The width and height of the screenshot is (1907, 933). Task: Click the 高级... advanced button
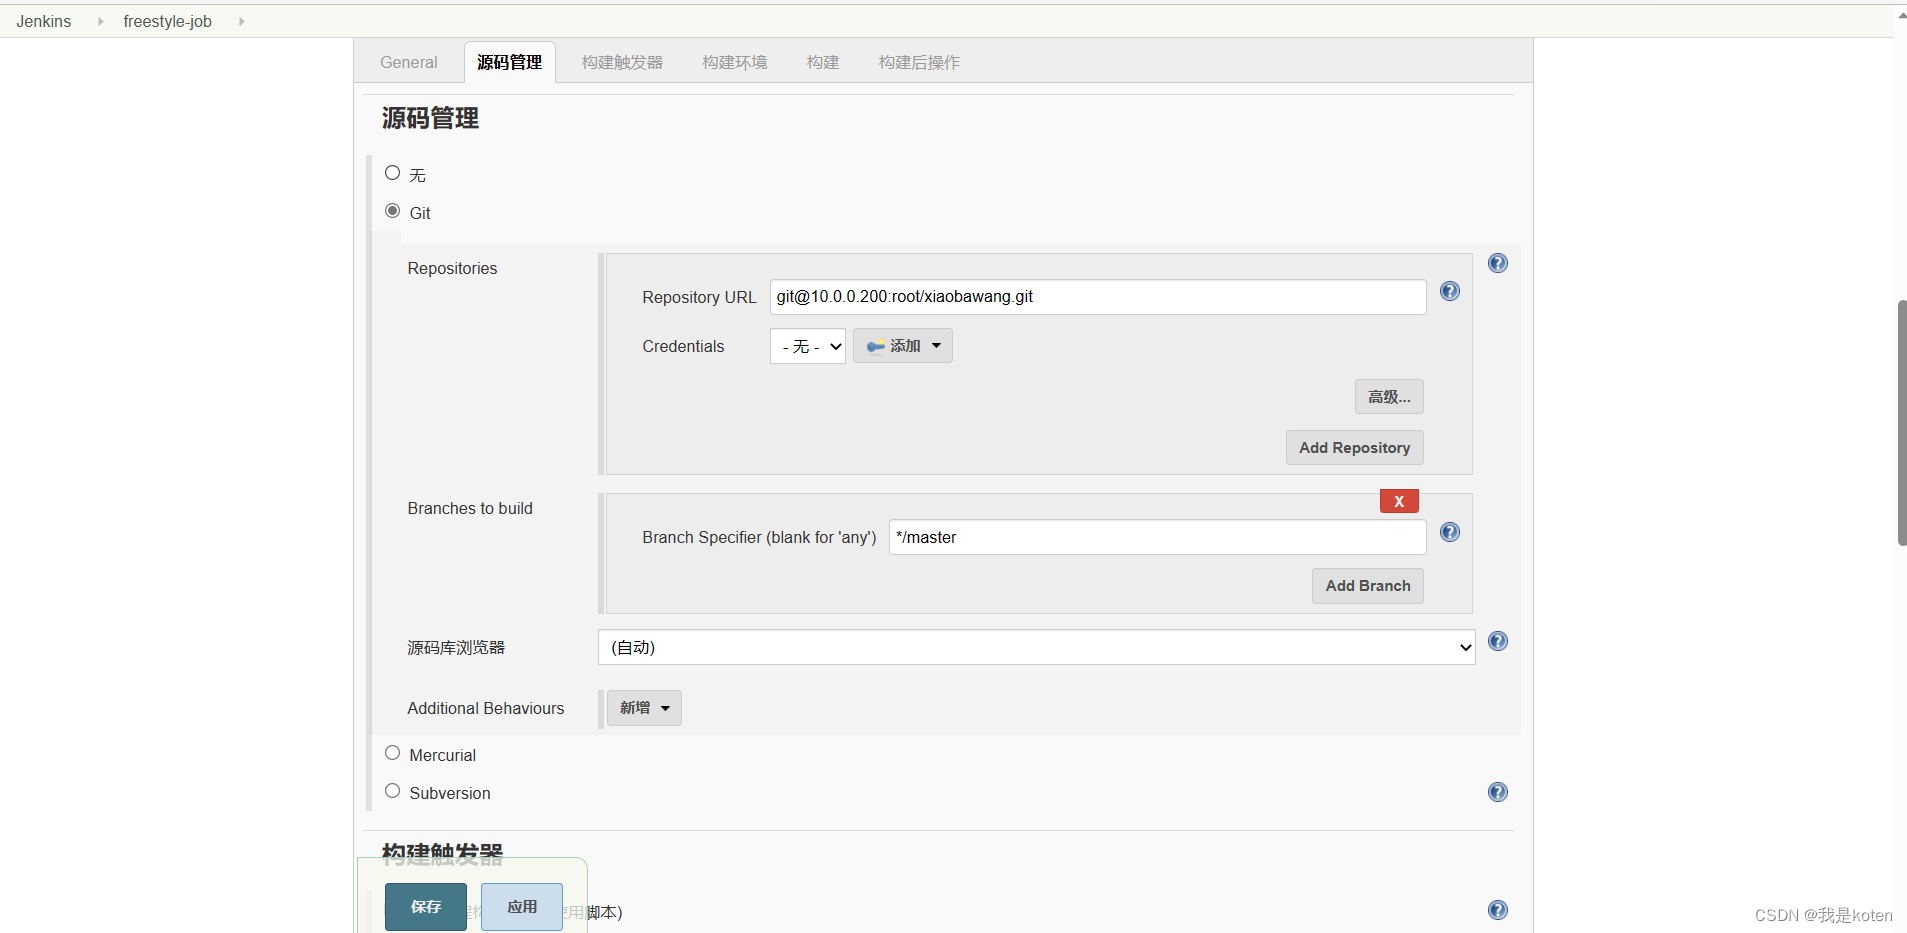[1389, 397]
